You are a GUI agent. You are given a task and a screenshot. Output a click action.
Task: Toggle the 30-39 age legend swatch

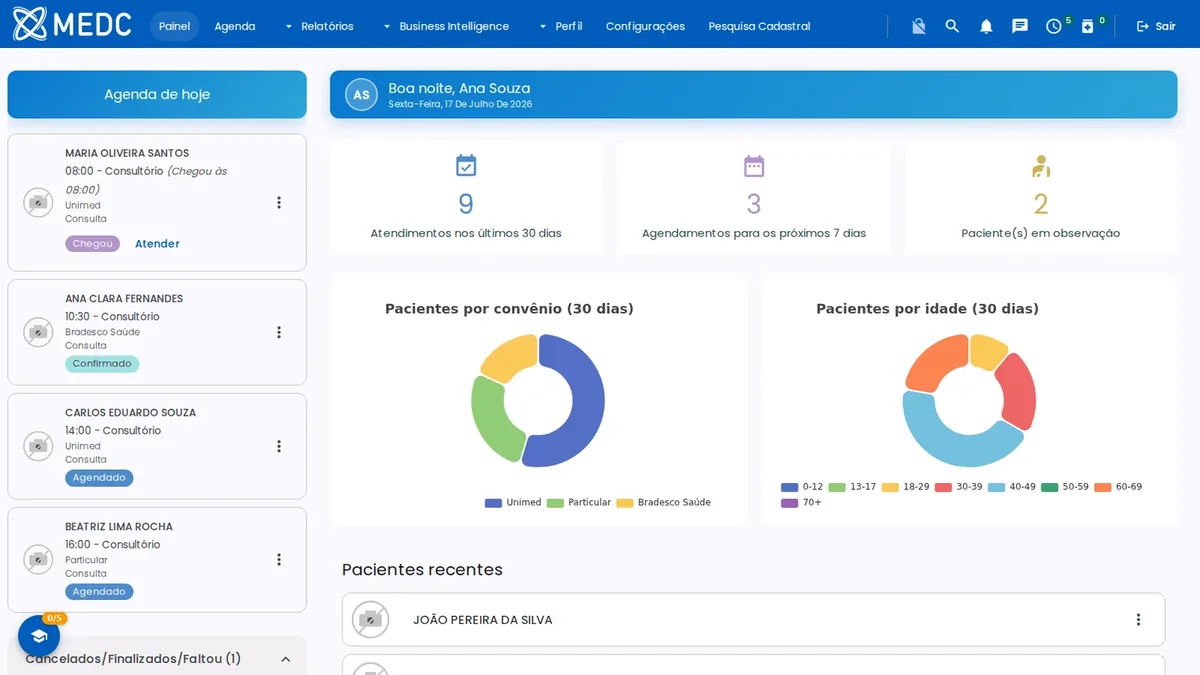pyautogui.click(x=943, y=487)
